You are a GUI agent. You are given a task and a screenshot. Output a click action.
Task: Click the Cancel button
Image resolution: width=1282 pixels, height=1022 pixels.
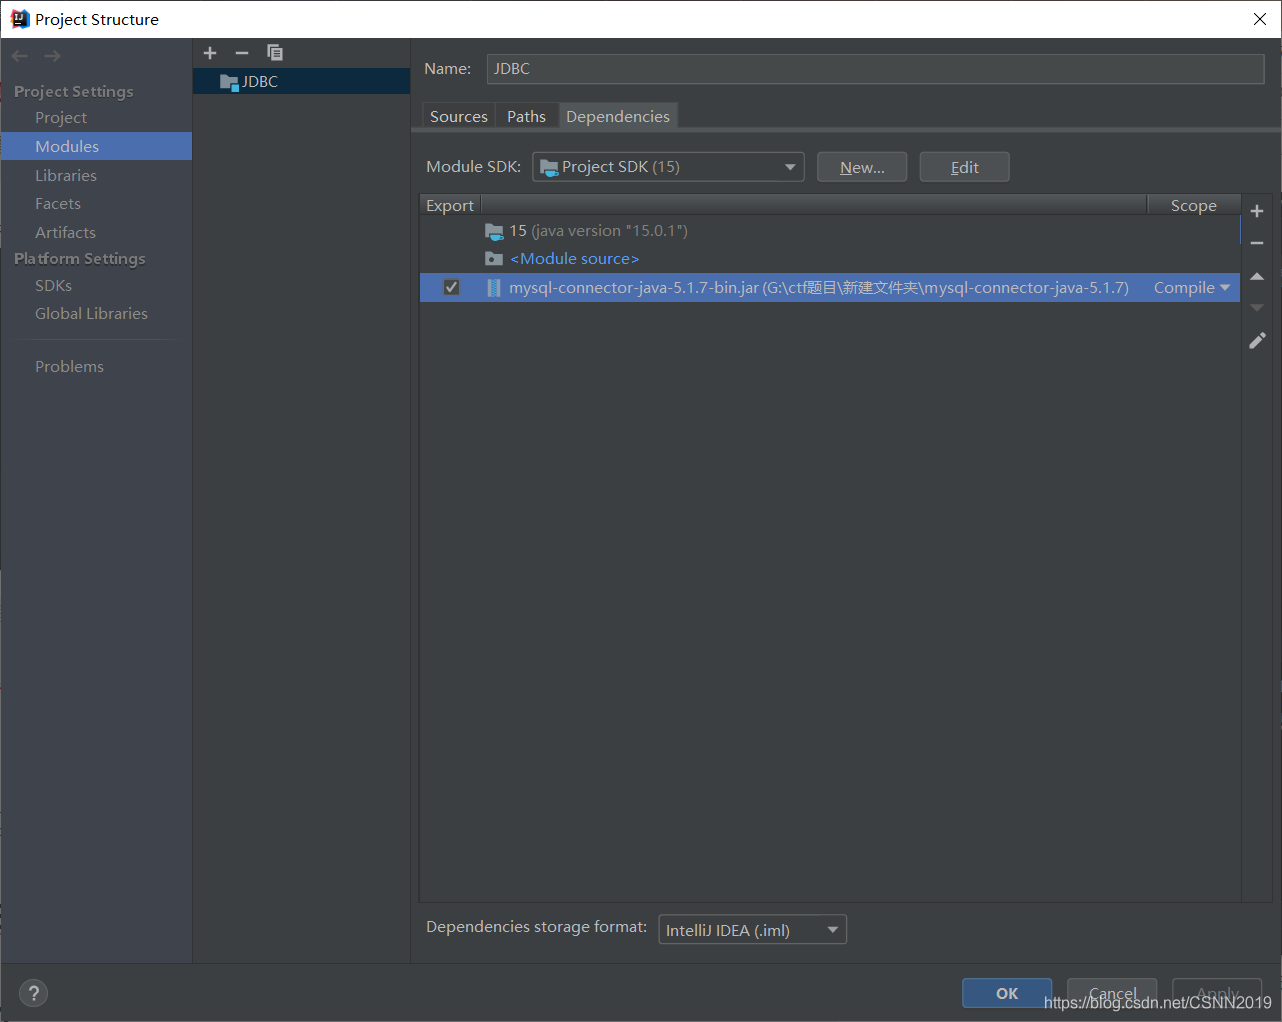(1112, 993)
